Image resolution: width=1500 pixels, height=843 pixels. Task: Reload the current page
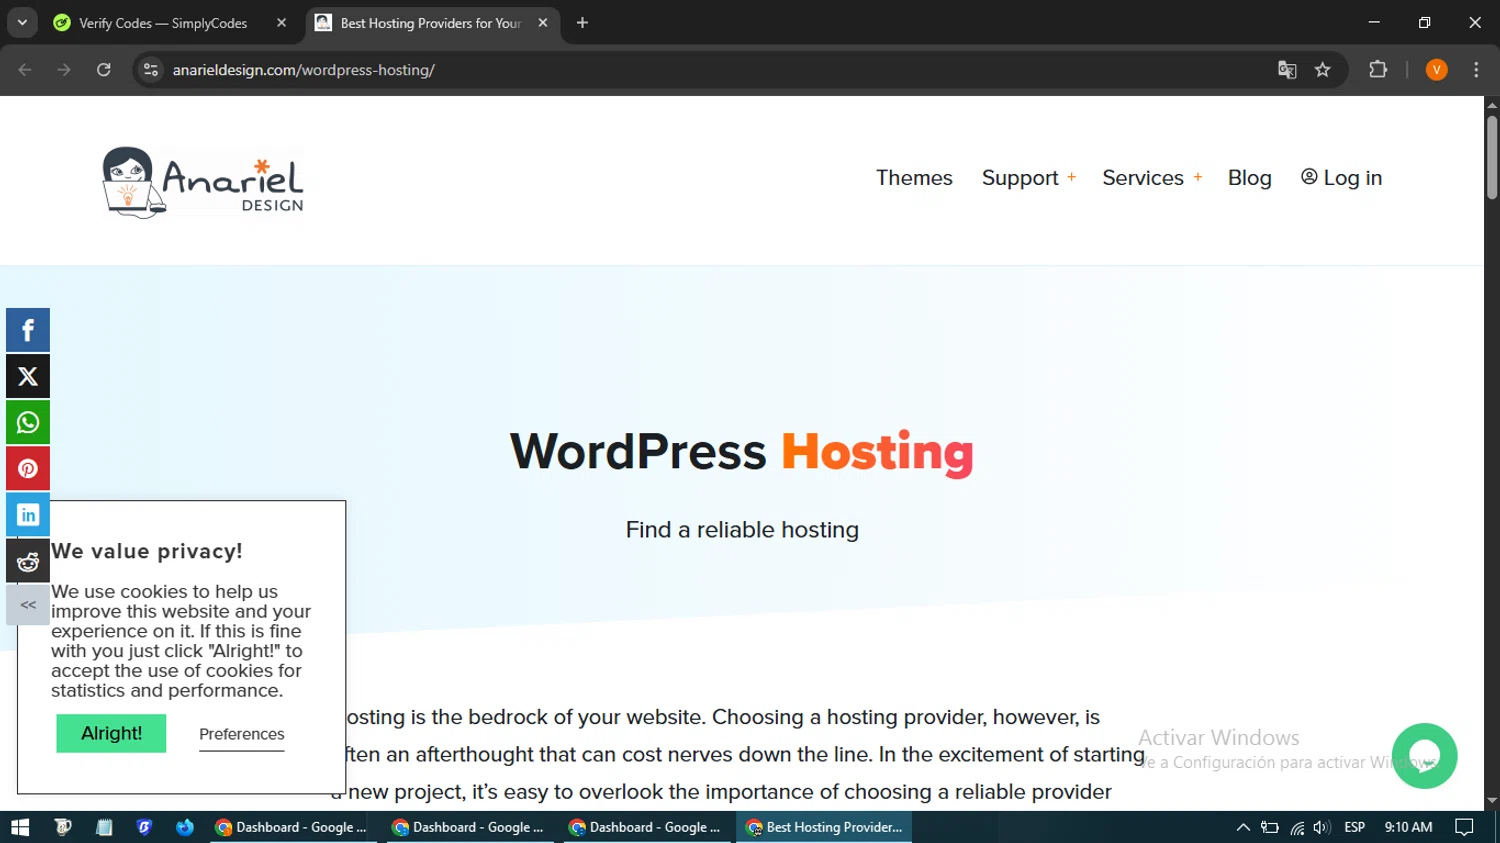[104, 70]
